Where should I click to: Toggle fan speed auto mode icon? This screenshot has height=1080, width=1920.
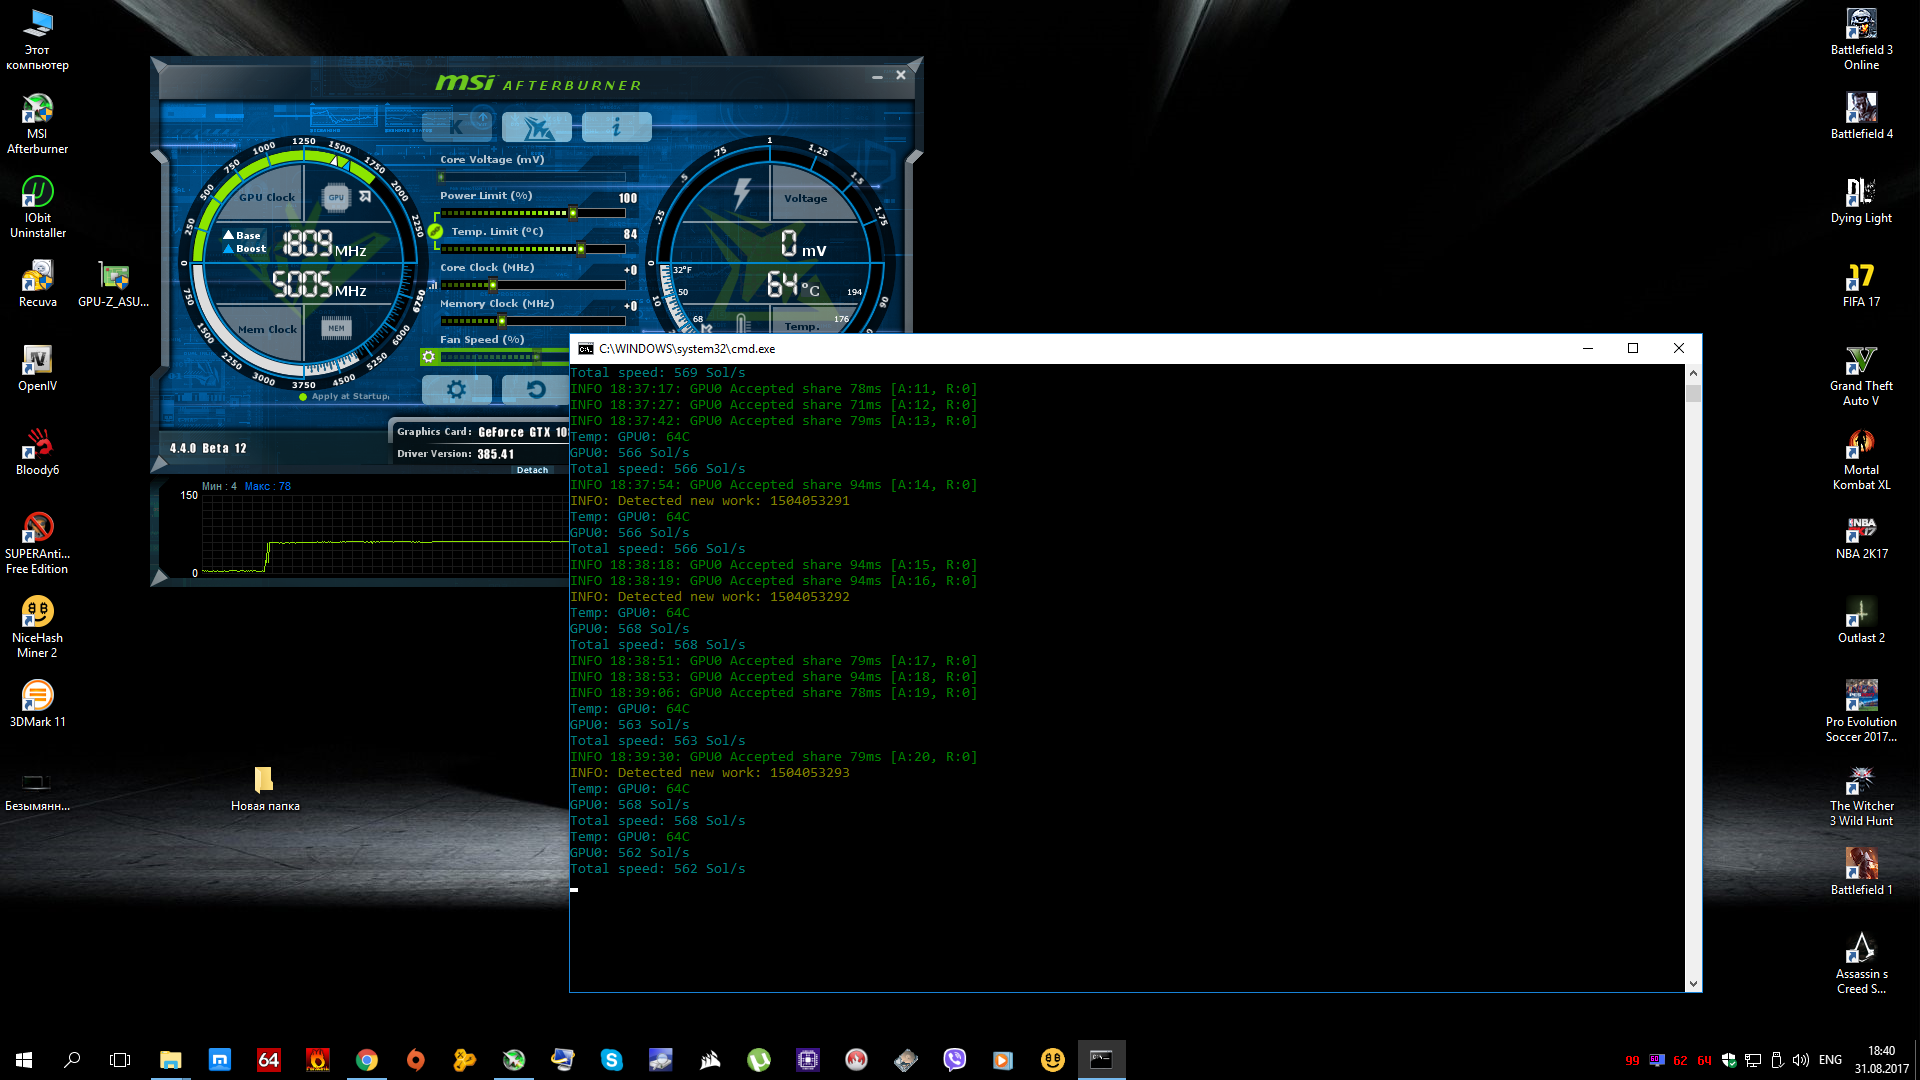point(429,356)
